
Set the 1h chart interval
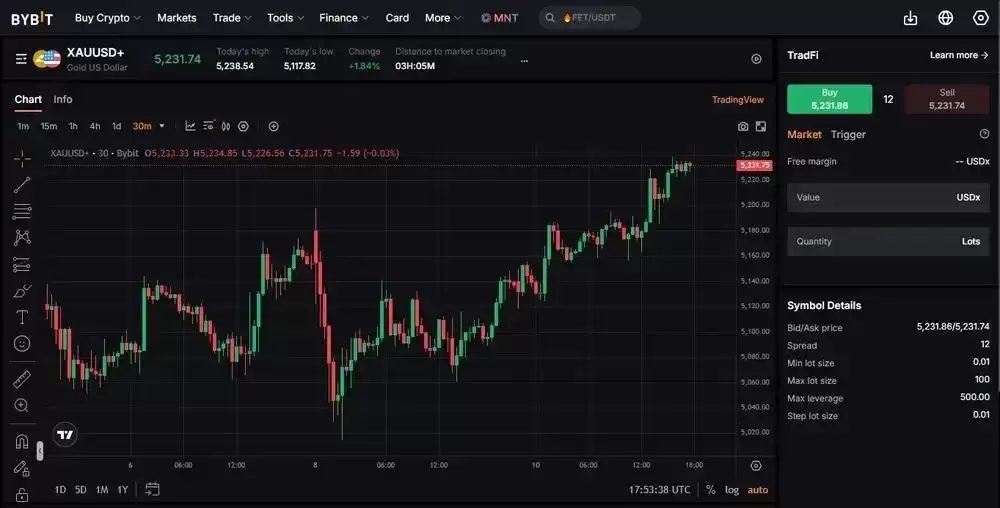coord(73,126)
